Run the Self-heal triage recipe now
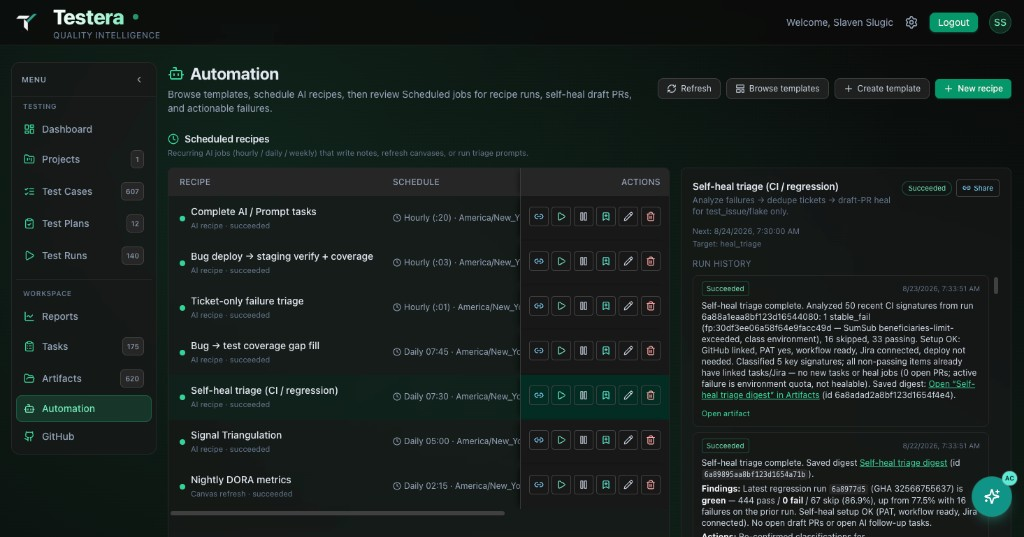Viewport: 1024px width, 537px height. (x=561, y=395)
